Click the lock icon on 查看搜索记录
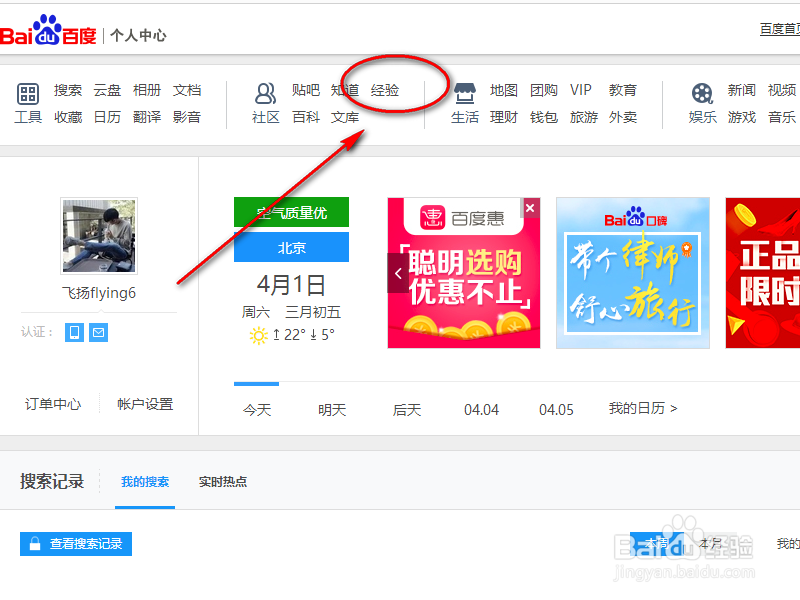 pyautogui.click(x=35, y=544)
